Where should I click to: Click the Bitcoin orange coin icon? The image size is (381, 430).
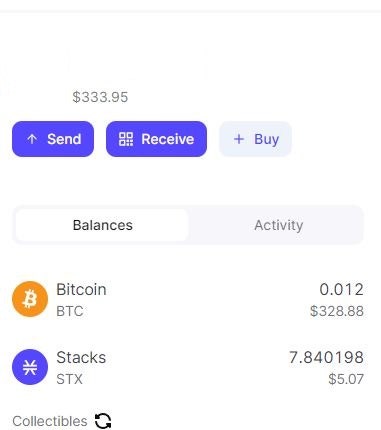pos(30,299)
